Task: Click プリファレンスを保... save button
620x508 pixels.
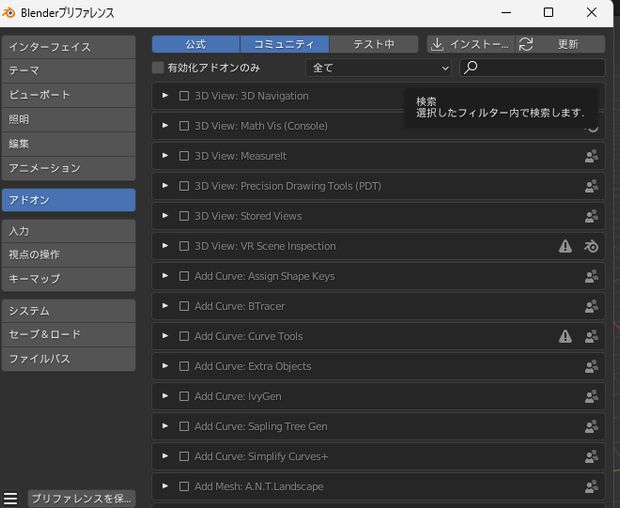Action: point(81,499)
